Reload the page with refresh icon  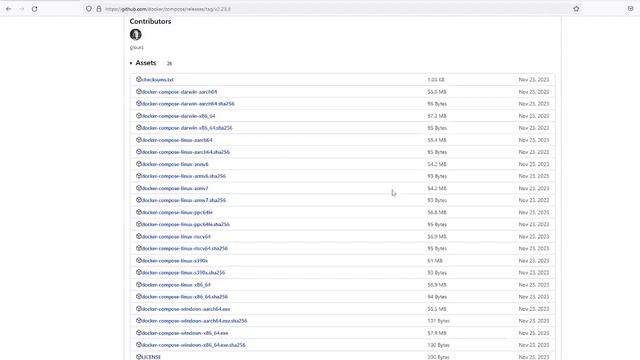pos(35,9)
